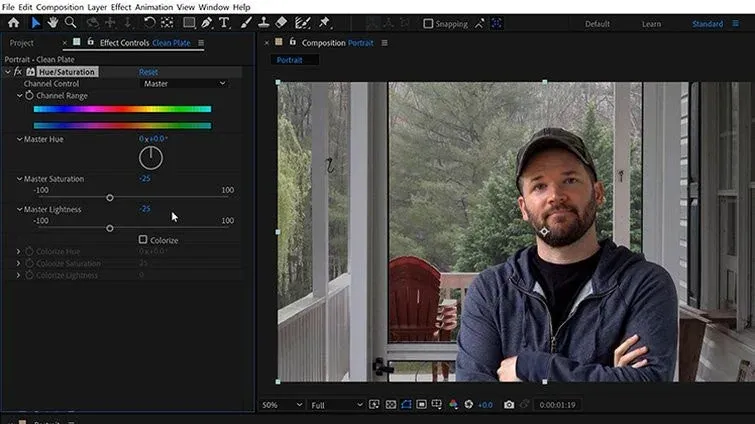Collapse the Channel Range property
Screen dimensions: 755x424
coord(20,96)
